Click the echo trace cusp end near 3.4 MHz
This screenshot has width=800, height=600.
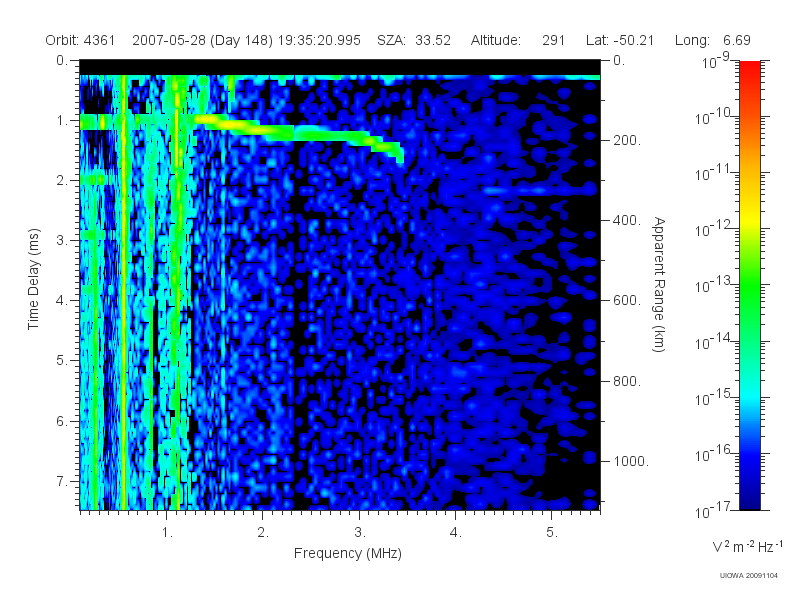coord(399,153)
